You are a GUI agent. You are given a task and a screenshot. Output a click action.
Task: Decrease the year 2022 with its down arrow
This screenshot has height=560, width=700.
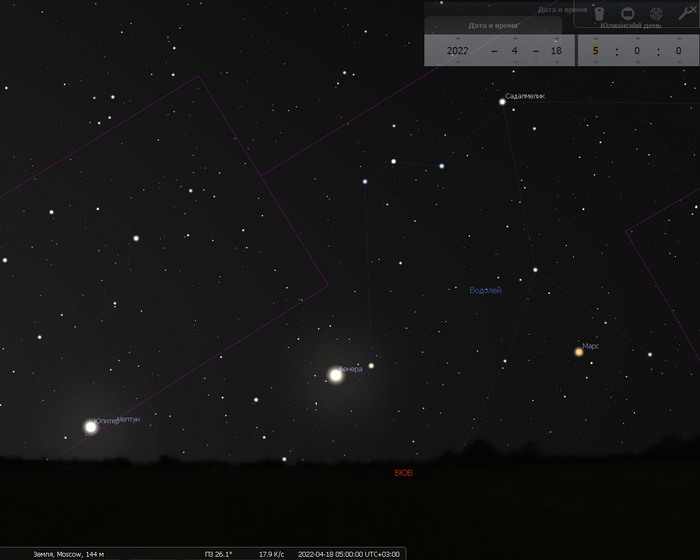(x=458, y=62)
